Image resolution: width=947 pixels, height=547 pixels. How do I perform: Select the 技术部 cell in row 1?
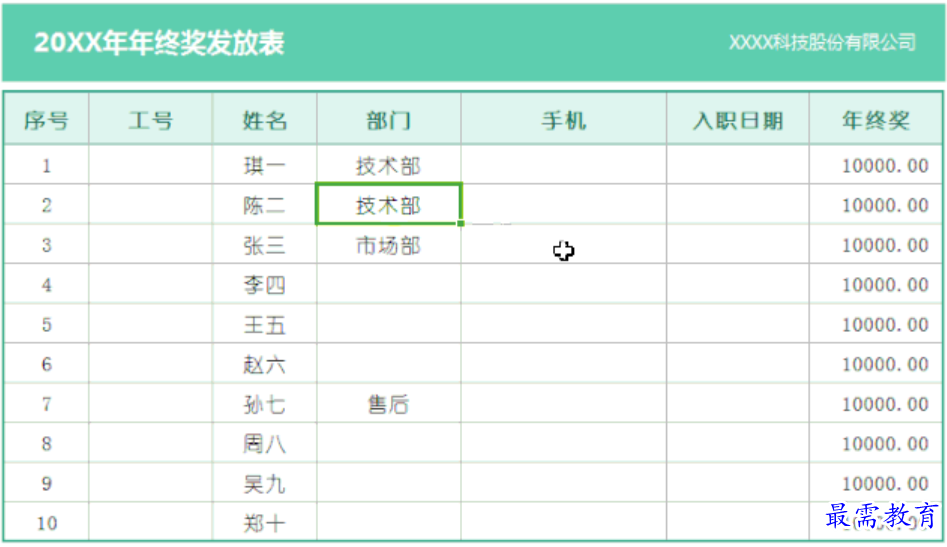tap(388, 164)
